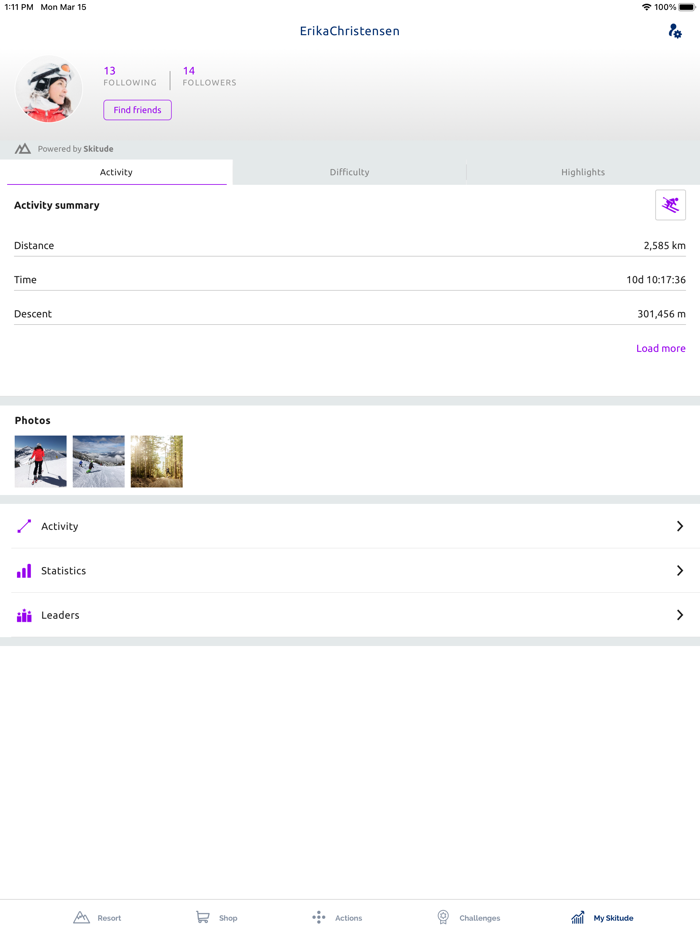700x934 pixels.
Task: Tap the Statistics bar chart icon
Action: [x=24, y=571]
